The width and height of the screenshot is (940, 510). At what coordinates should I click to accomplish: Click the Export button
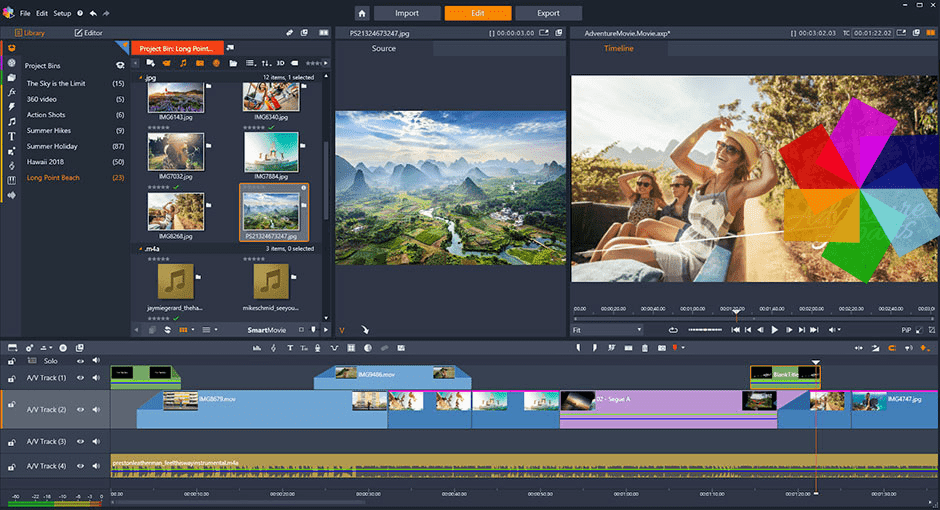click(x=548, y=13)
